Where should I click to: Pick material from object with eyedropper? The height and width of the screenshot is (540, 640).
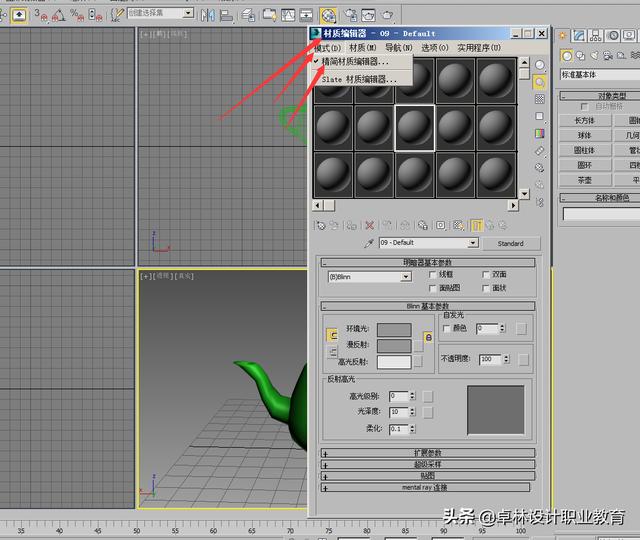point(369,243)
